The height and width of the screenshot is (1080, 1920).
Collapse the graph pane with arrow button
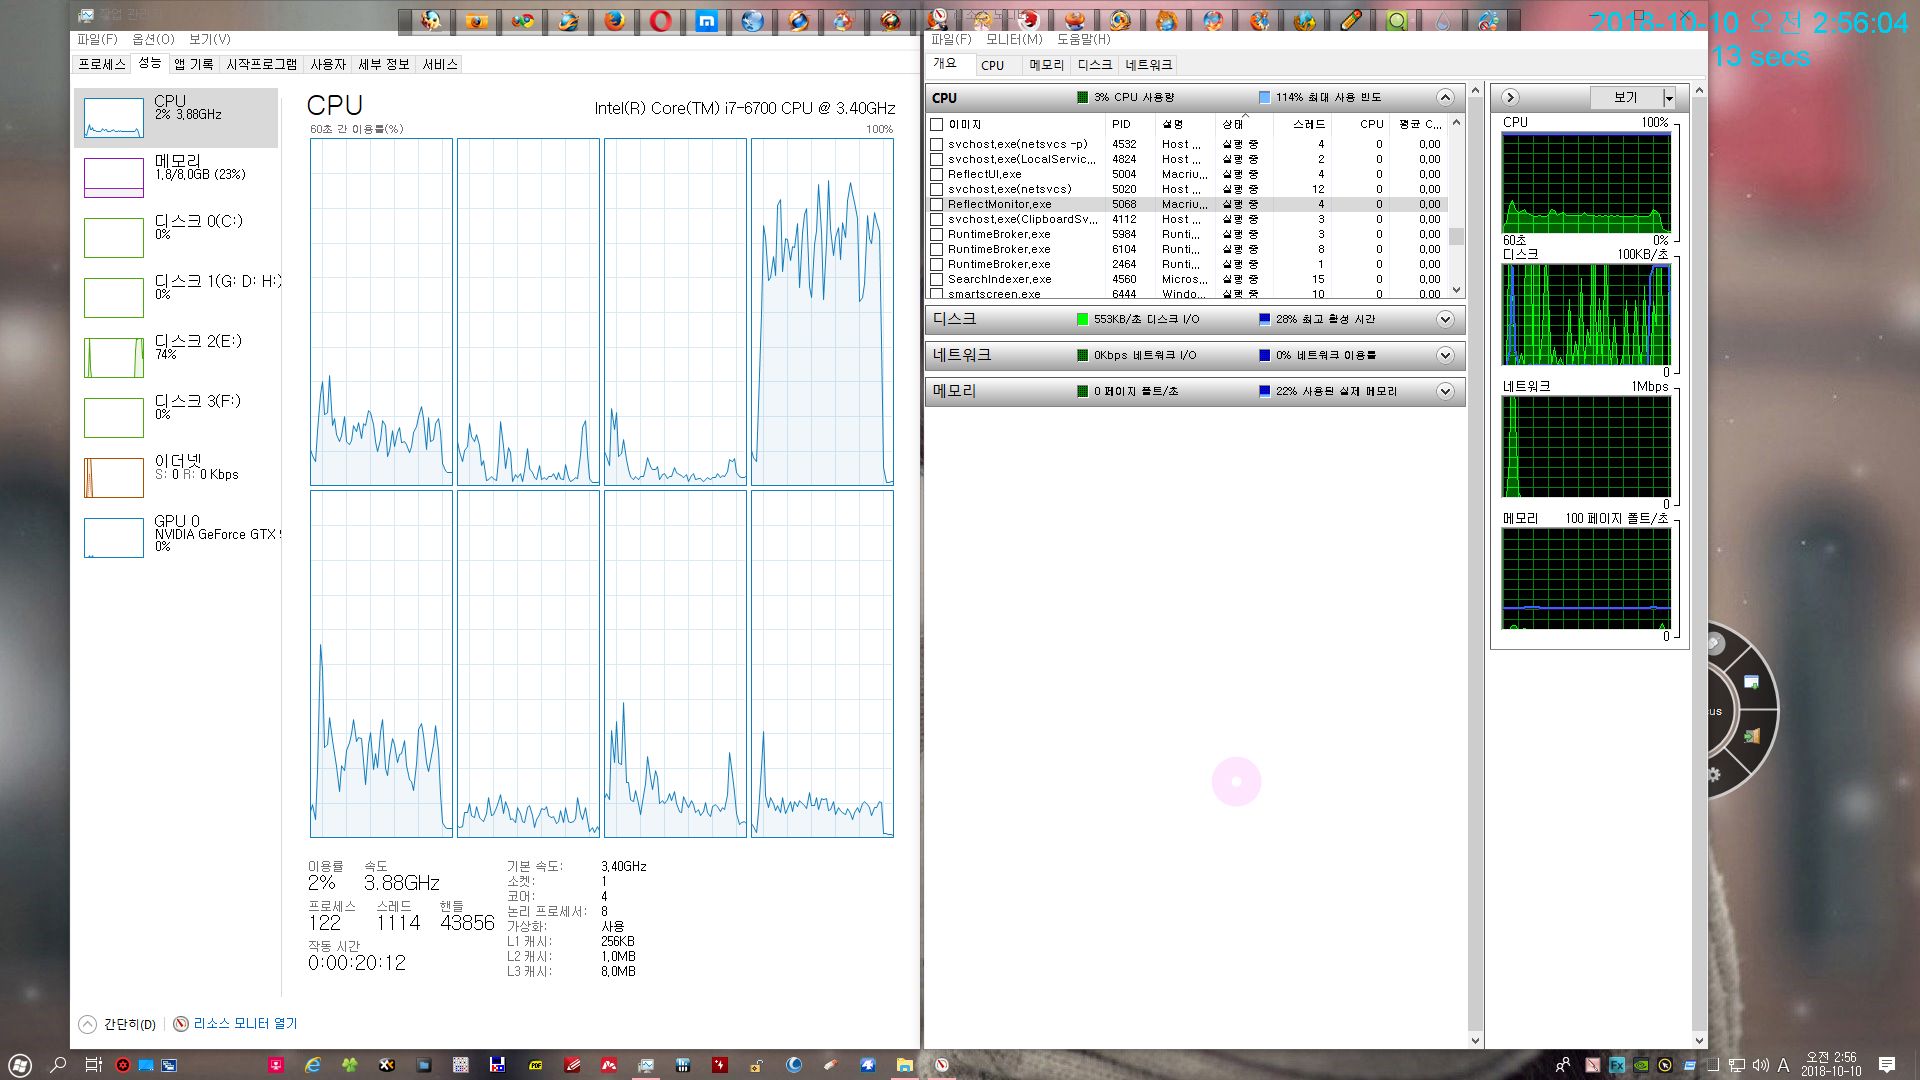[x=1511, y=97]
